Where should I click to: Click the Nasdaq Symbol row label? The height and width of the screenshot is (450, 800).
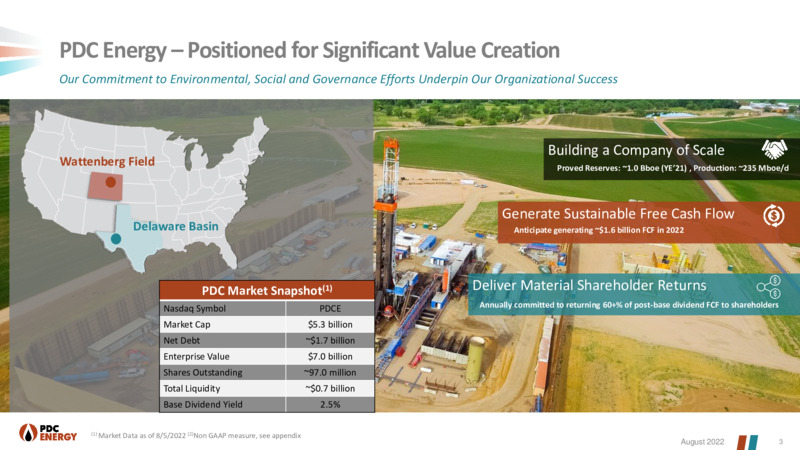[194, 308]
